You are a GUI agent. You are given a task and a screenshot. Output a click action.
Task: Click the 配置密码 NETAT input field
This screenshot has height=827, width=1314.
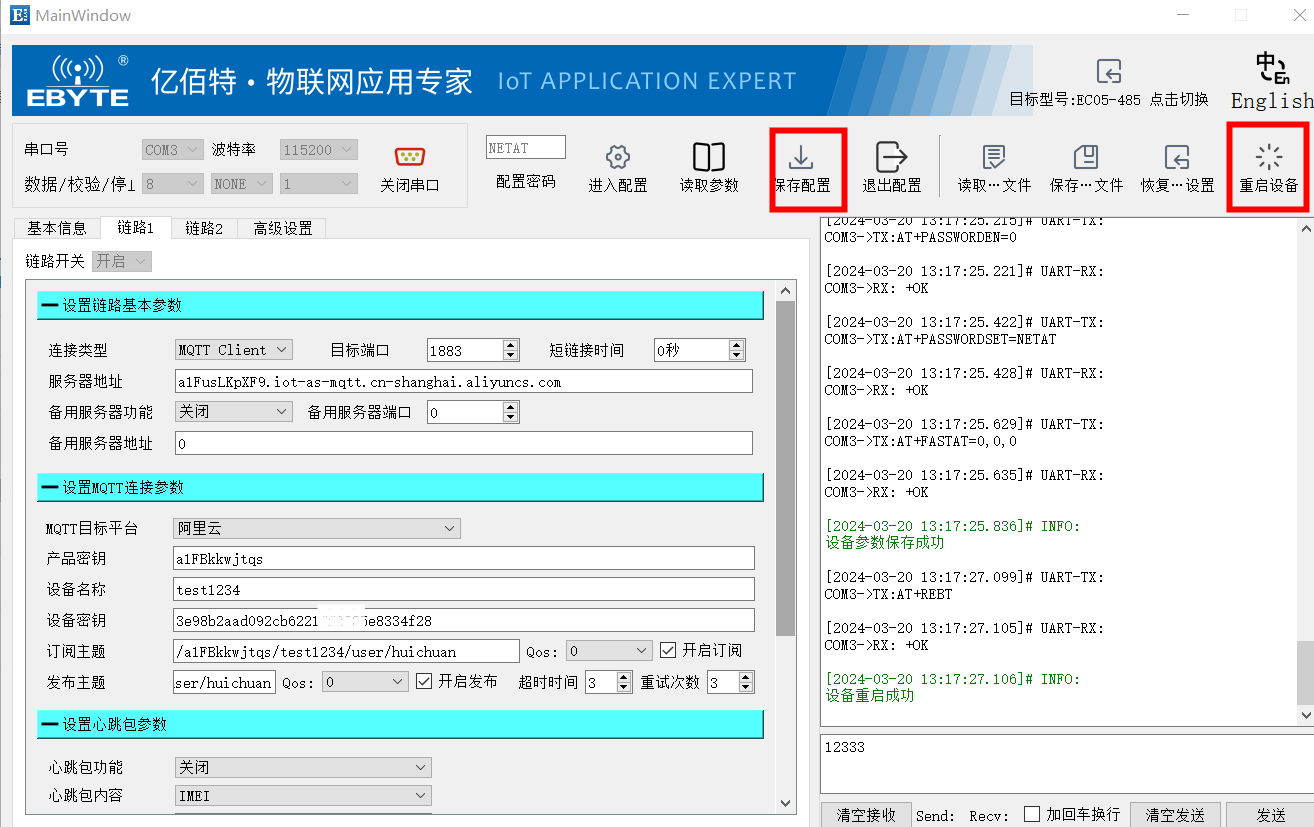coord(525,146)
